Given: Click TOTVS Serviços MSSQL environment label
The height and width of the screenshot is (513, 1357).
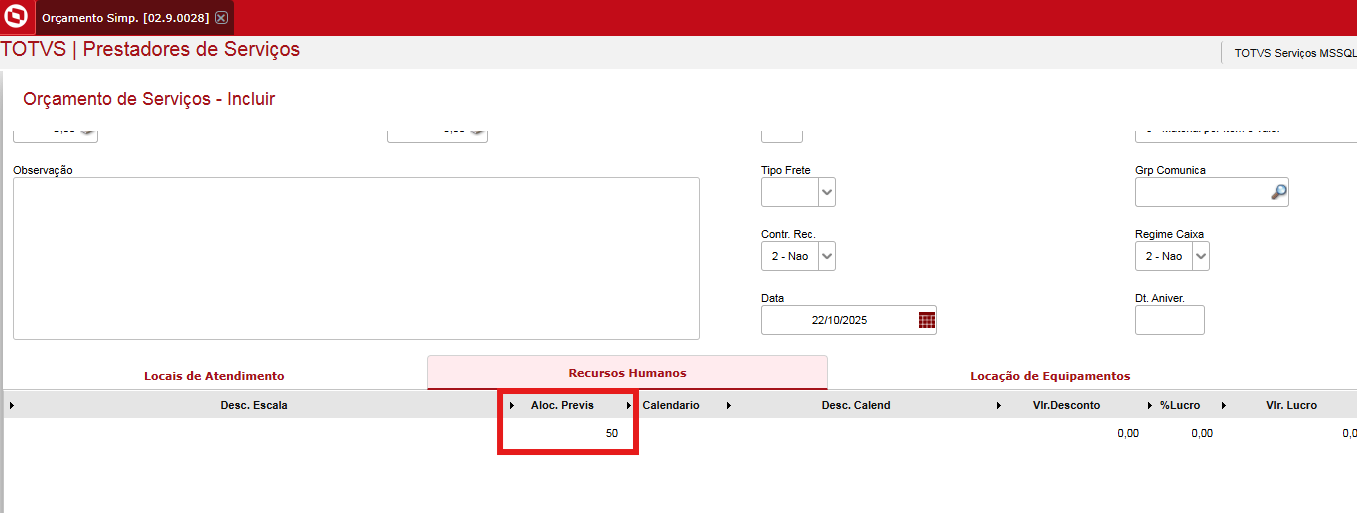Looking at the screenshot, I should point(1295,53).
